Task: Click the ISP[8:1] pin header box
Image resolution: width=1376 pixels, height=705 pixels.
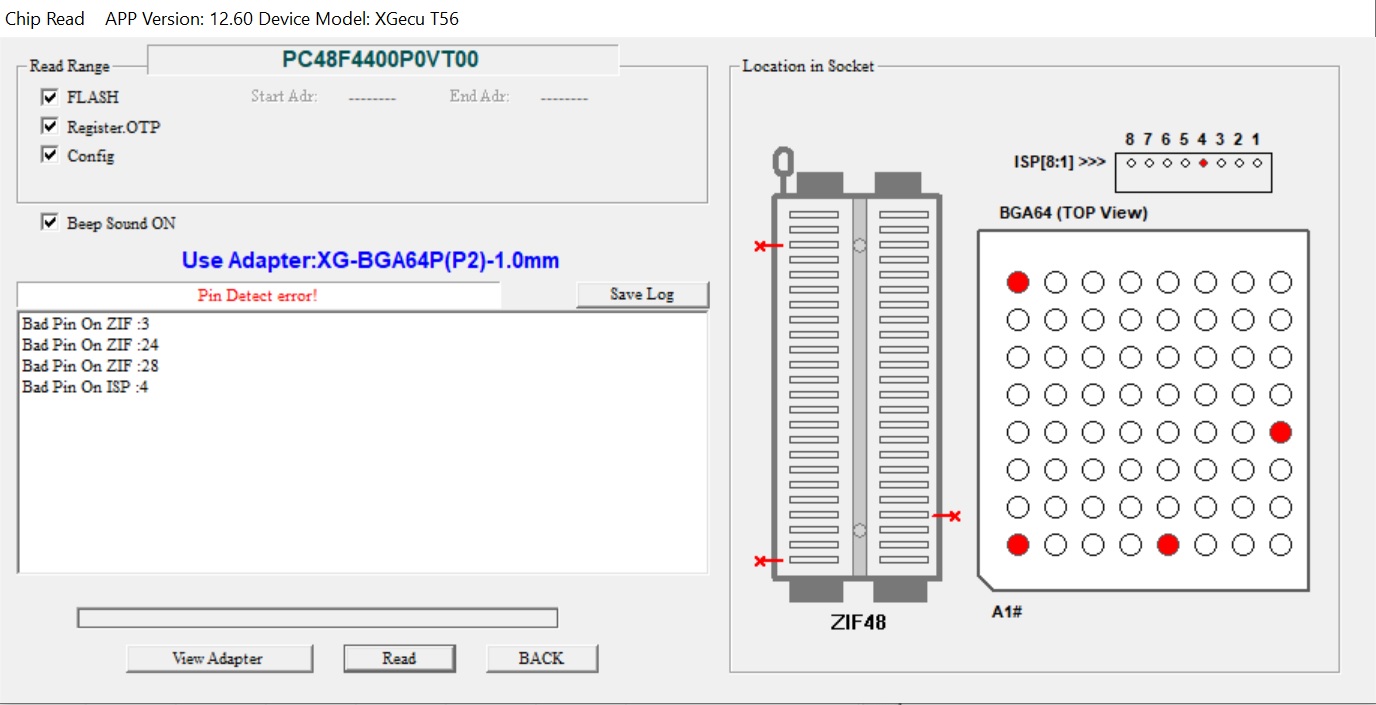Action: (1192, 170)
